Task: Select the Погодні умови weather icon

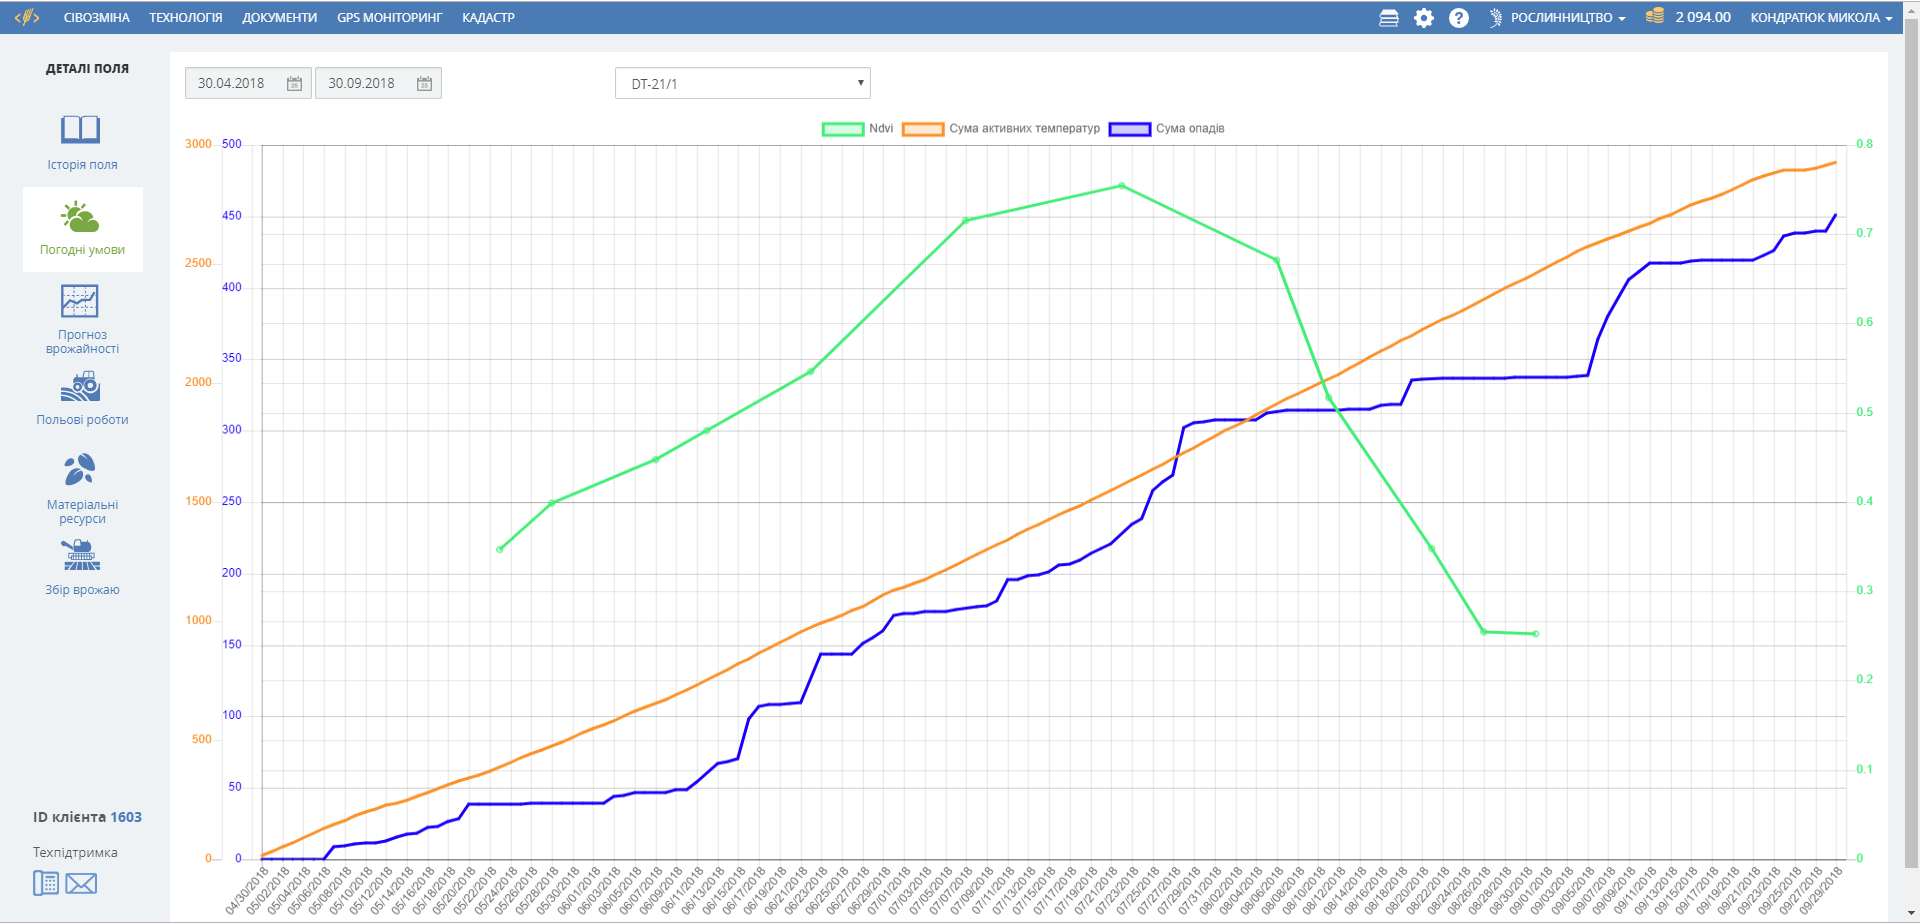Action: 81,217
